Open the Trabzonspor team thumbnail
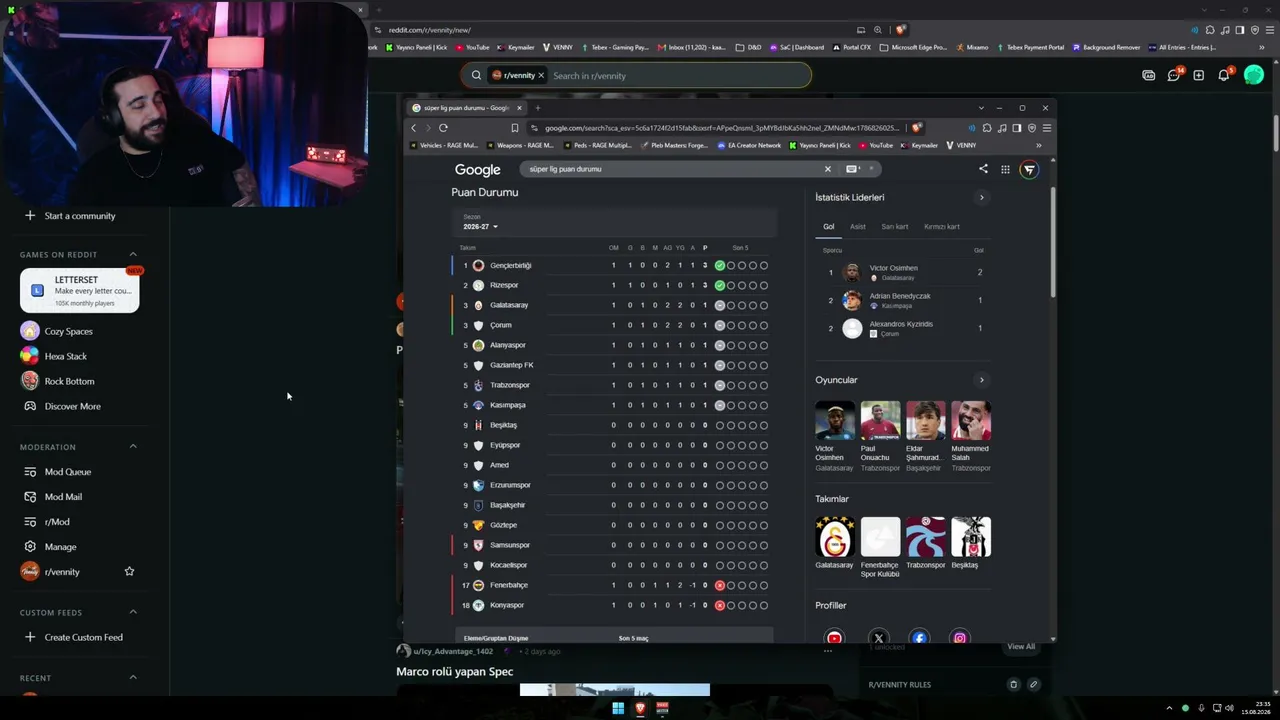This screenshot has width=1280, height=720. click(925, 537)
